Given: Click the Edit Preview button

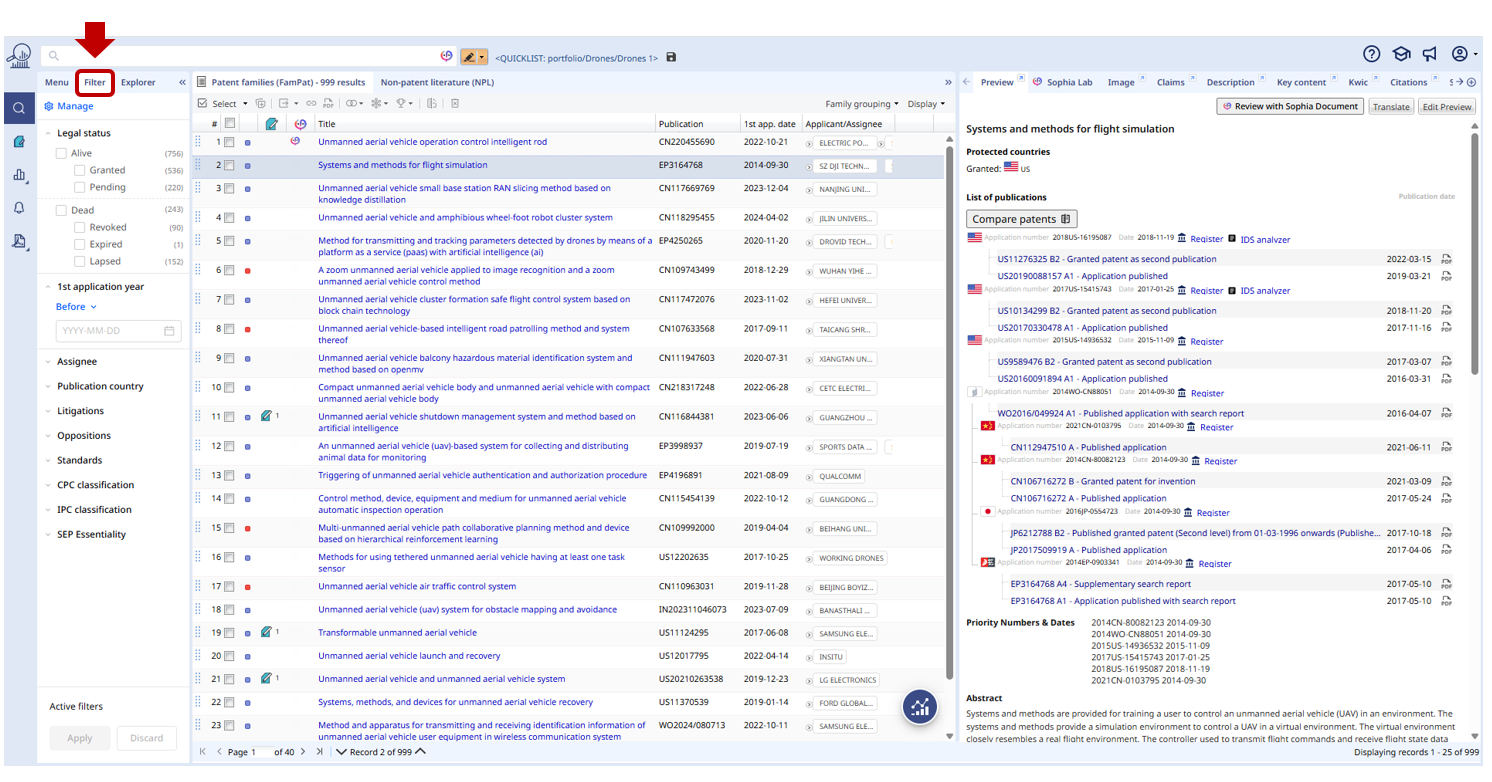Looking at the screenshot, I should tap(1447, 106).
